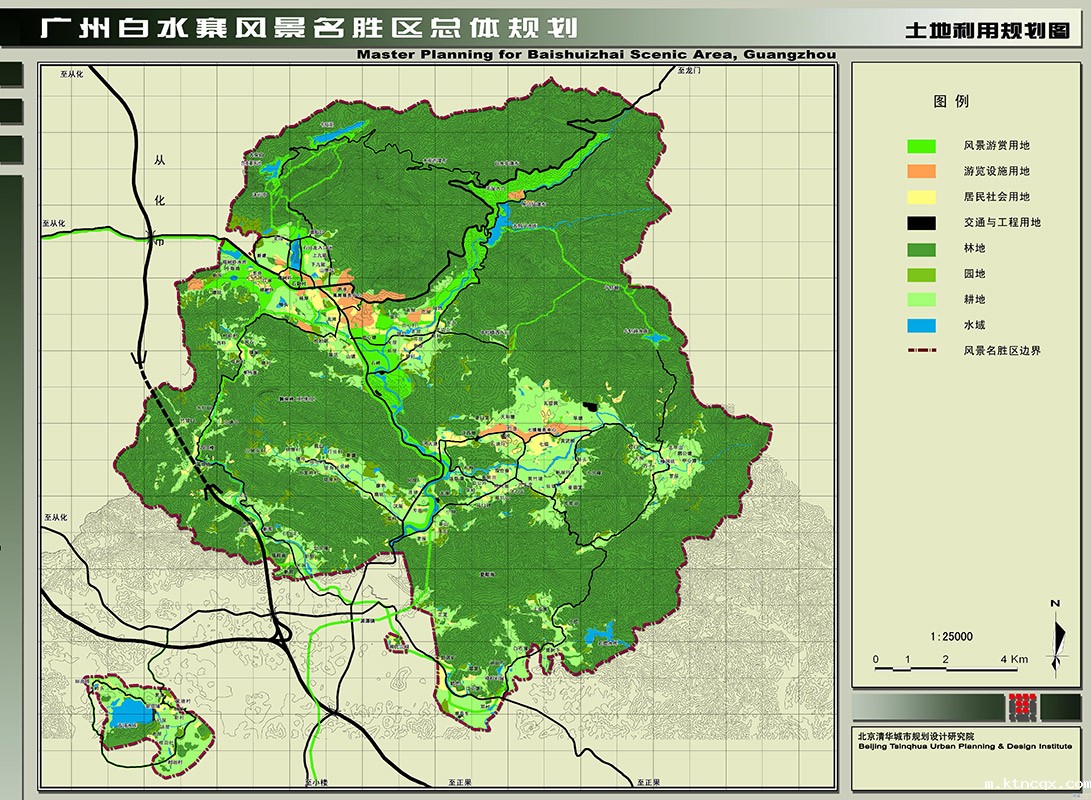Click the 至龙门 road direction label
The height and width of the screenshot is (800, 1091).
pyautogui.click(x=690, y=73)
